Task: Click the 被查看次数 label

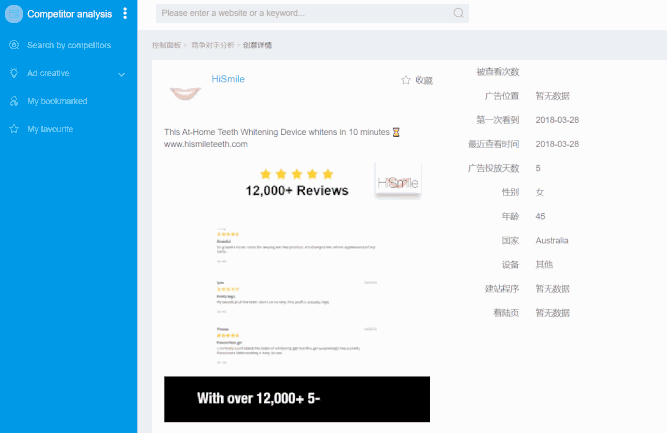Action: pyautogui.click(x=498, y=72)
